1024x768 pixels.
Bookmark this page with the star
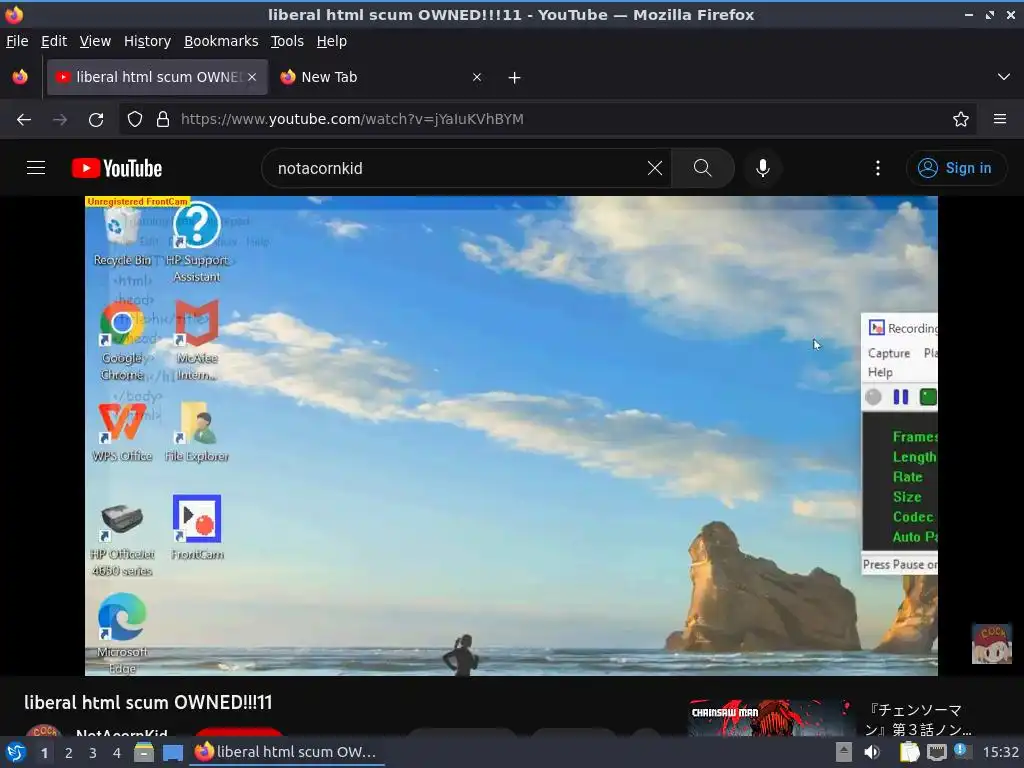pos(960,120)
